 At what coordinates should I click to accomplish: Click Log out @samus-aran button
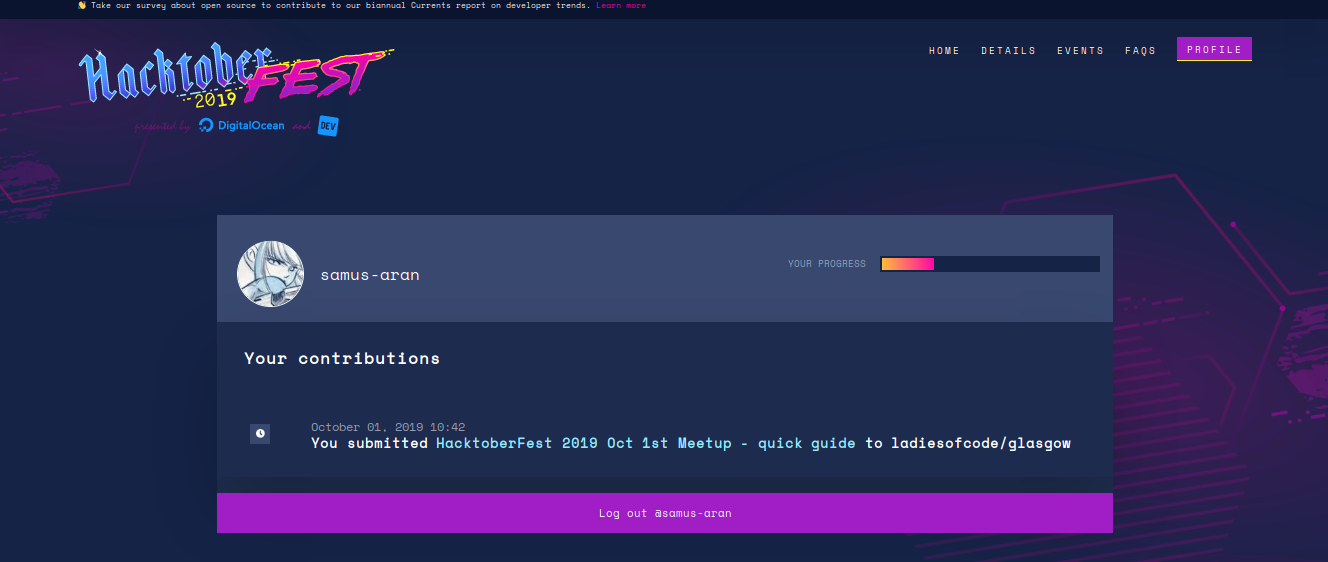(665, 513)
